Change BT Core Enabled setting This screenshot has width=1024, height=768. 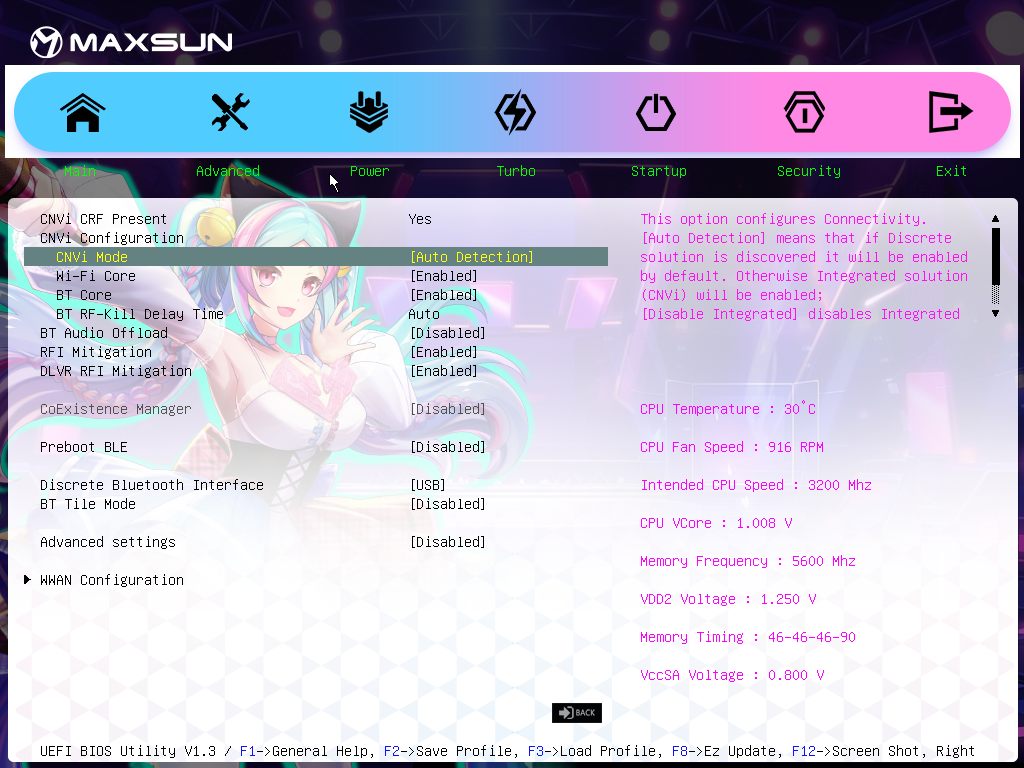point(444,295)
